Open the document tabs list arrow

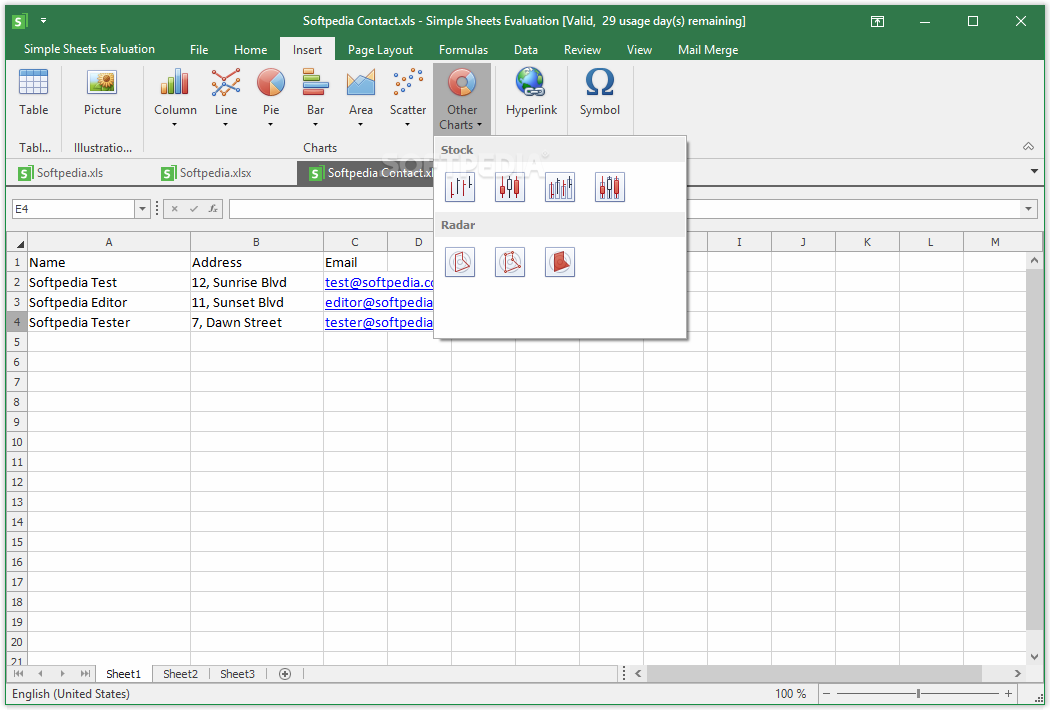click(1035, 171)
